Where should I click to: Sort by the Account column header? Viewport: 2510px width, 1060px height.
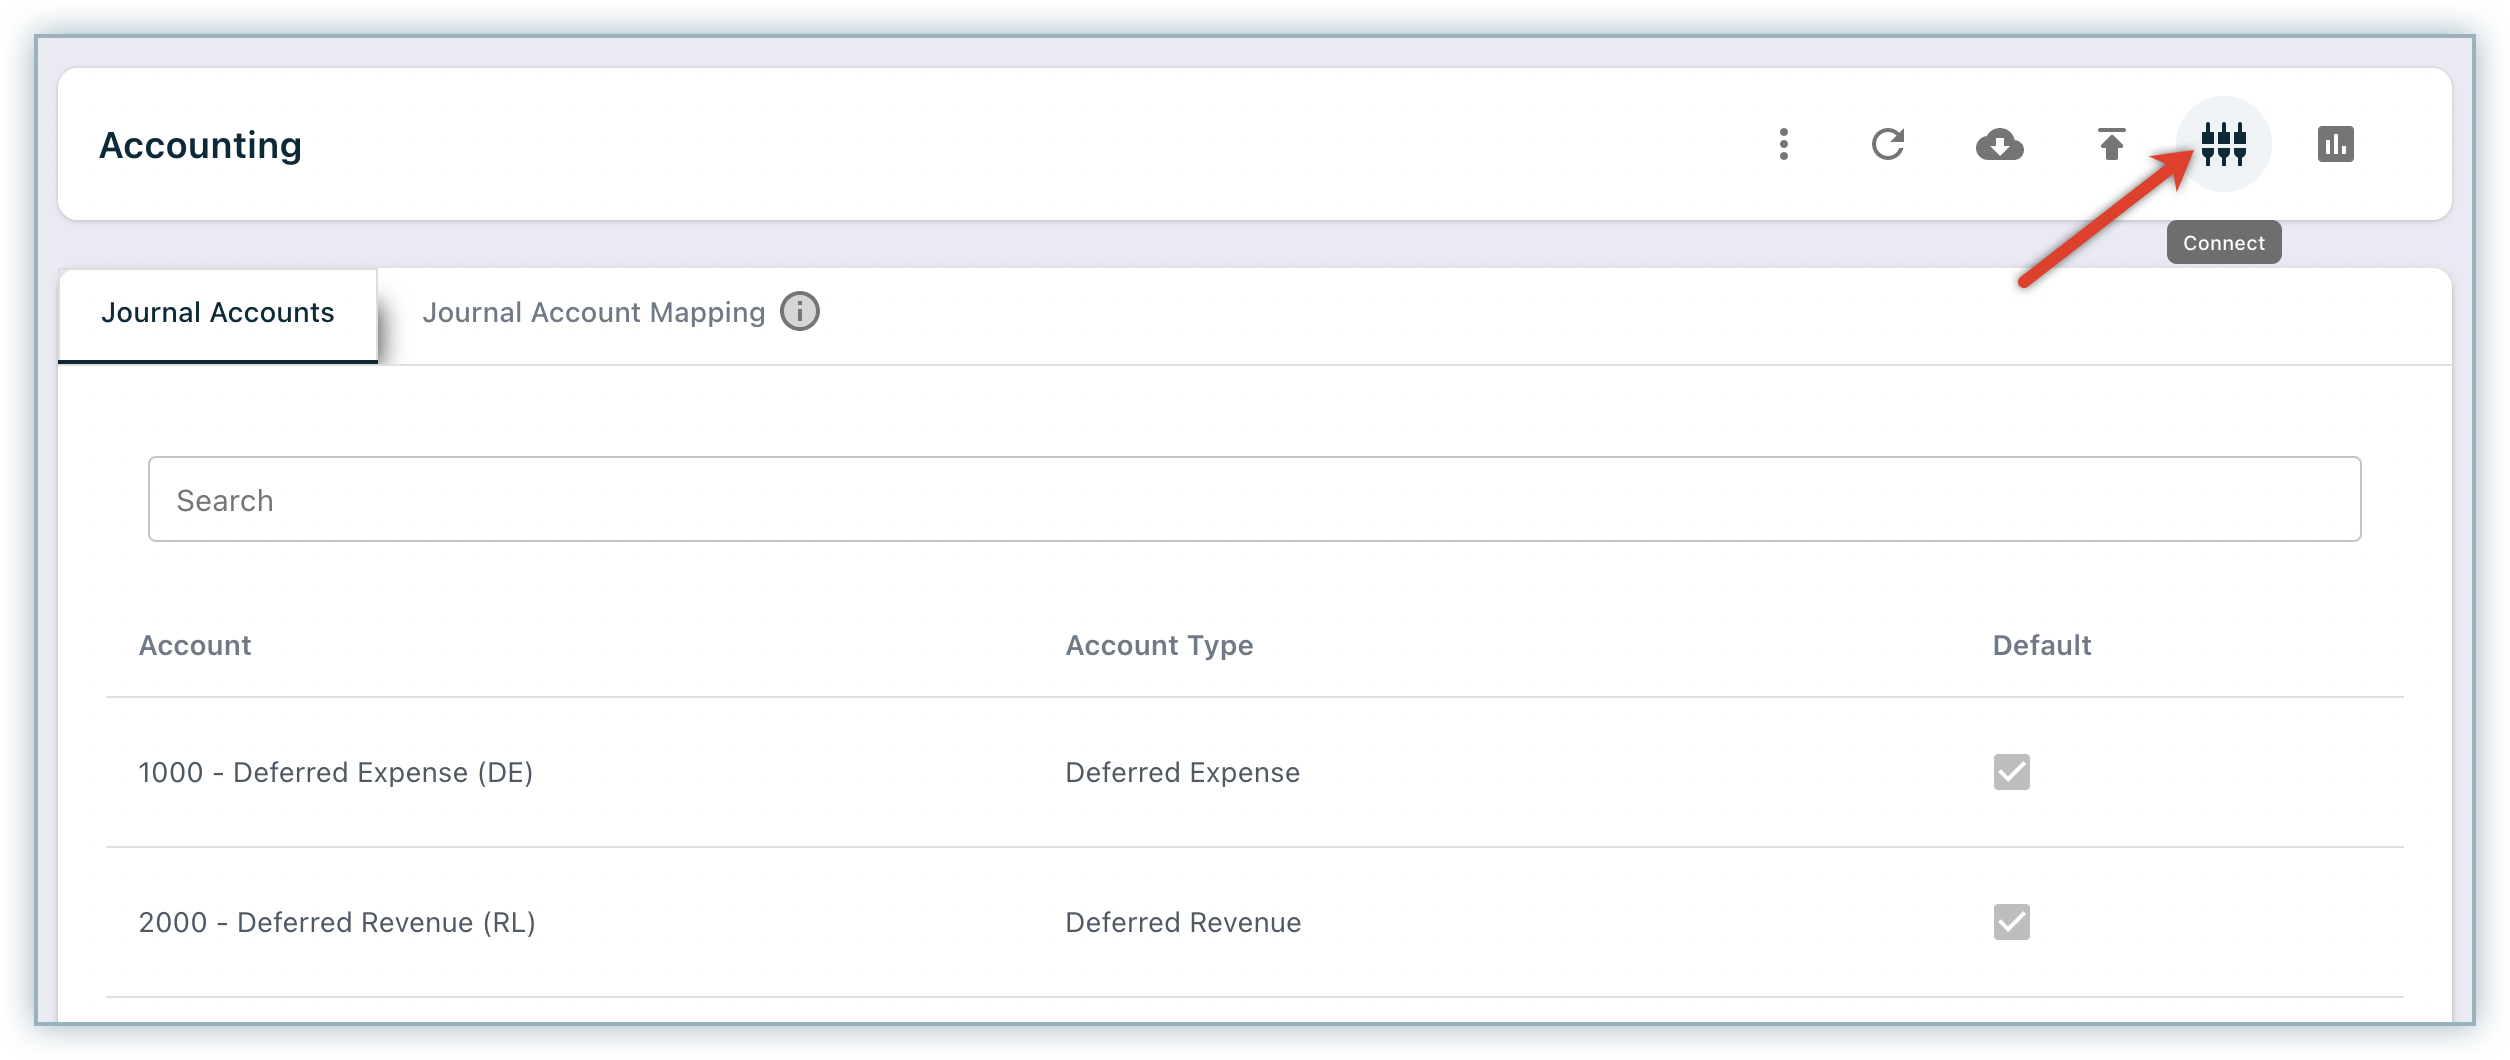[195, 646]
